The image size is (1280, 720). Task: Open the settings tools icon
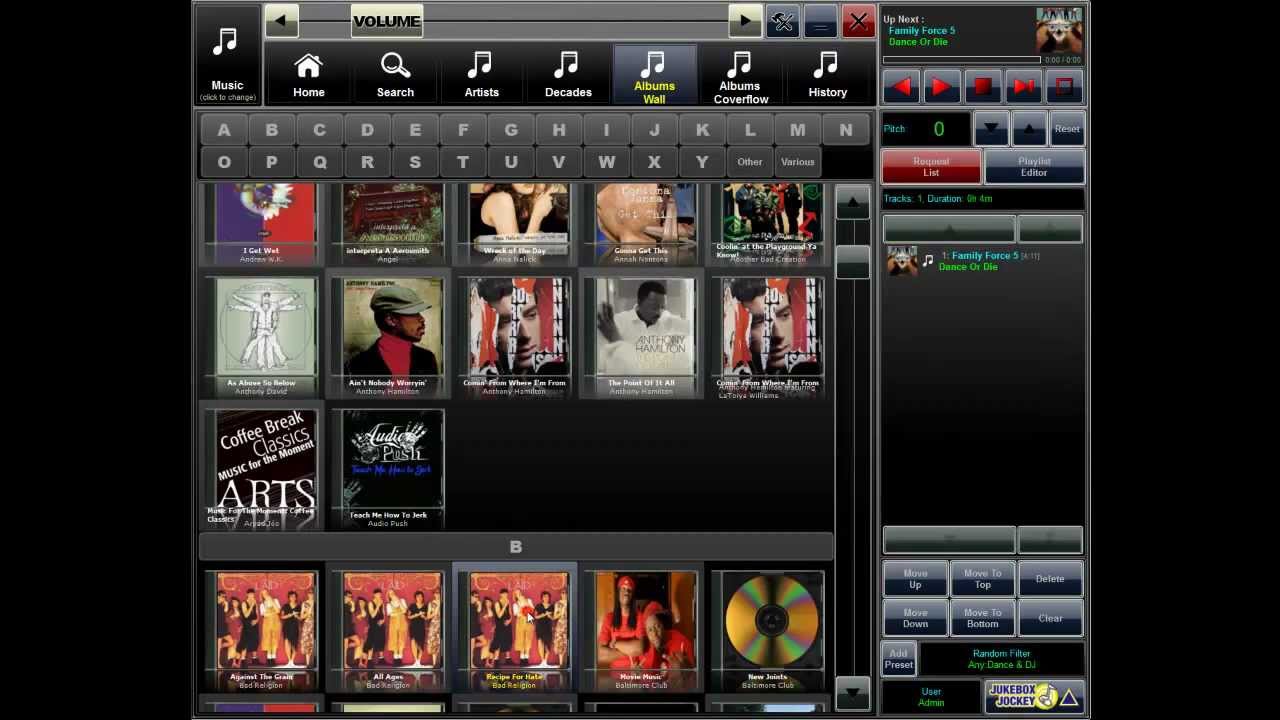pyautogui.click(x=782, y=22)
